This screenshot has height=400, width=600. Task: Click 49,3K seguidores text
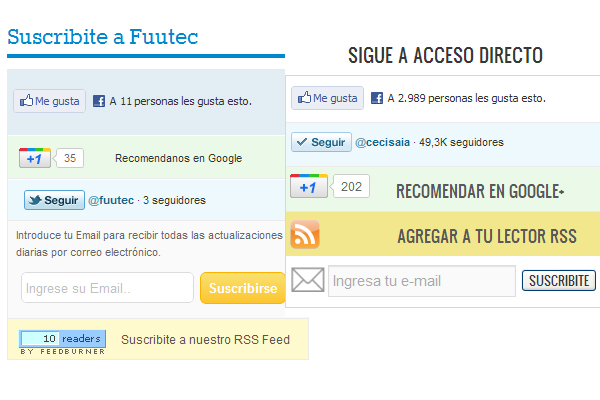pyautogui.click(x=461, y=142)
